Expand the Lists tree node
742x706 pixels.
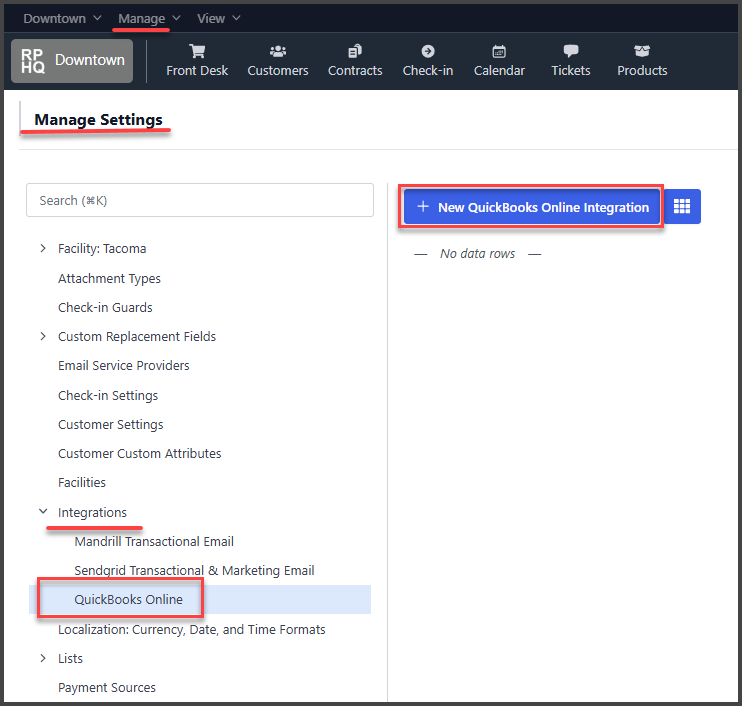(x=42, y=658)
